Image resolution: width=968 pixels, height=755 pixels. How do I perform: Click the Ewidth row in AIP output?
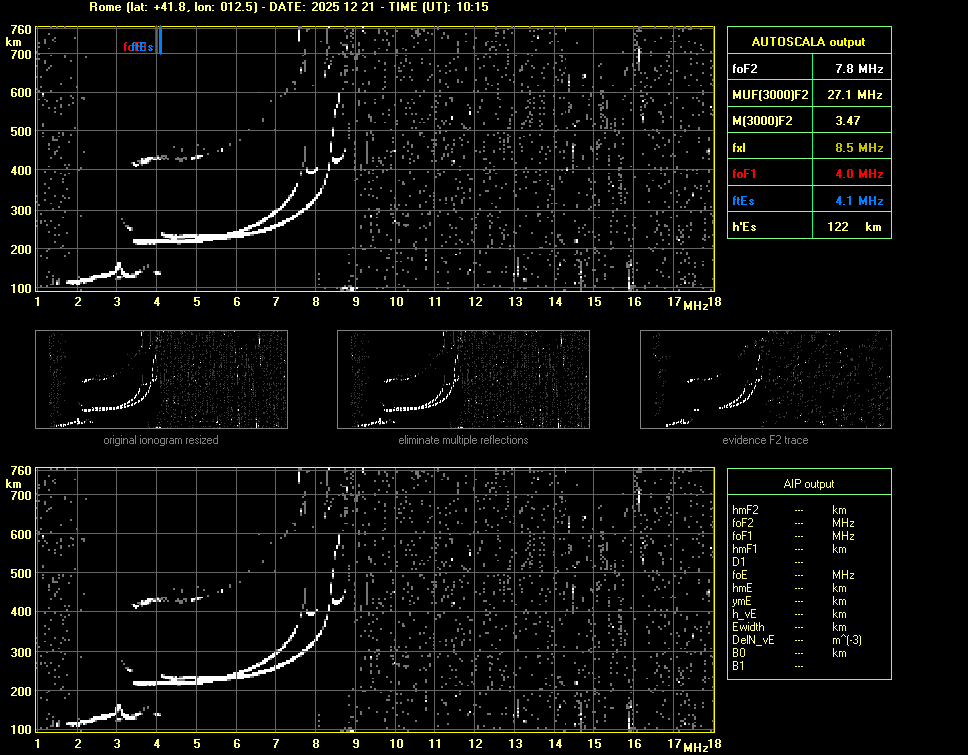748,627
